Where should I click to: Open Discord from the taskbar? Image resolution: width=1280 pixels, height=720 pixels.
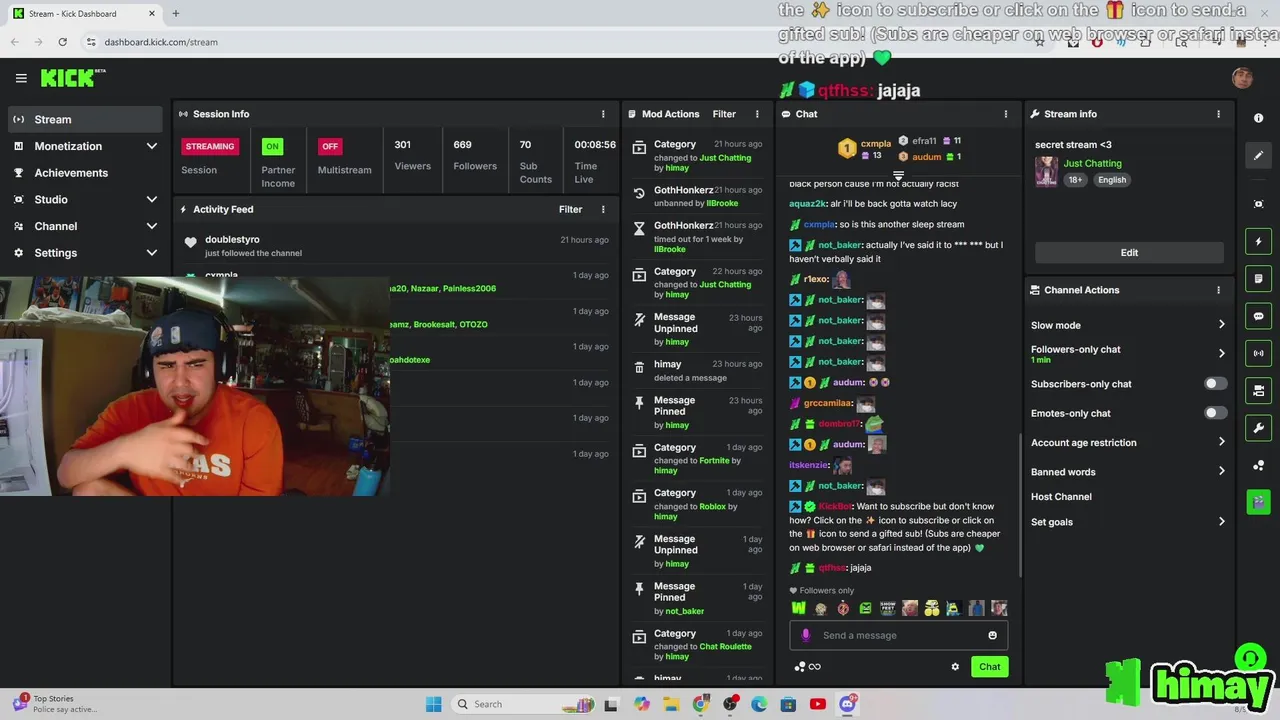pos(847,704)
